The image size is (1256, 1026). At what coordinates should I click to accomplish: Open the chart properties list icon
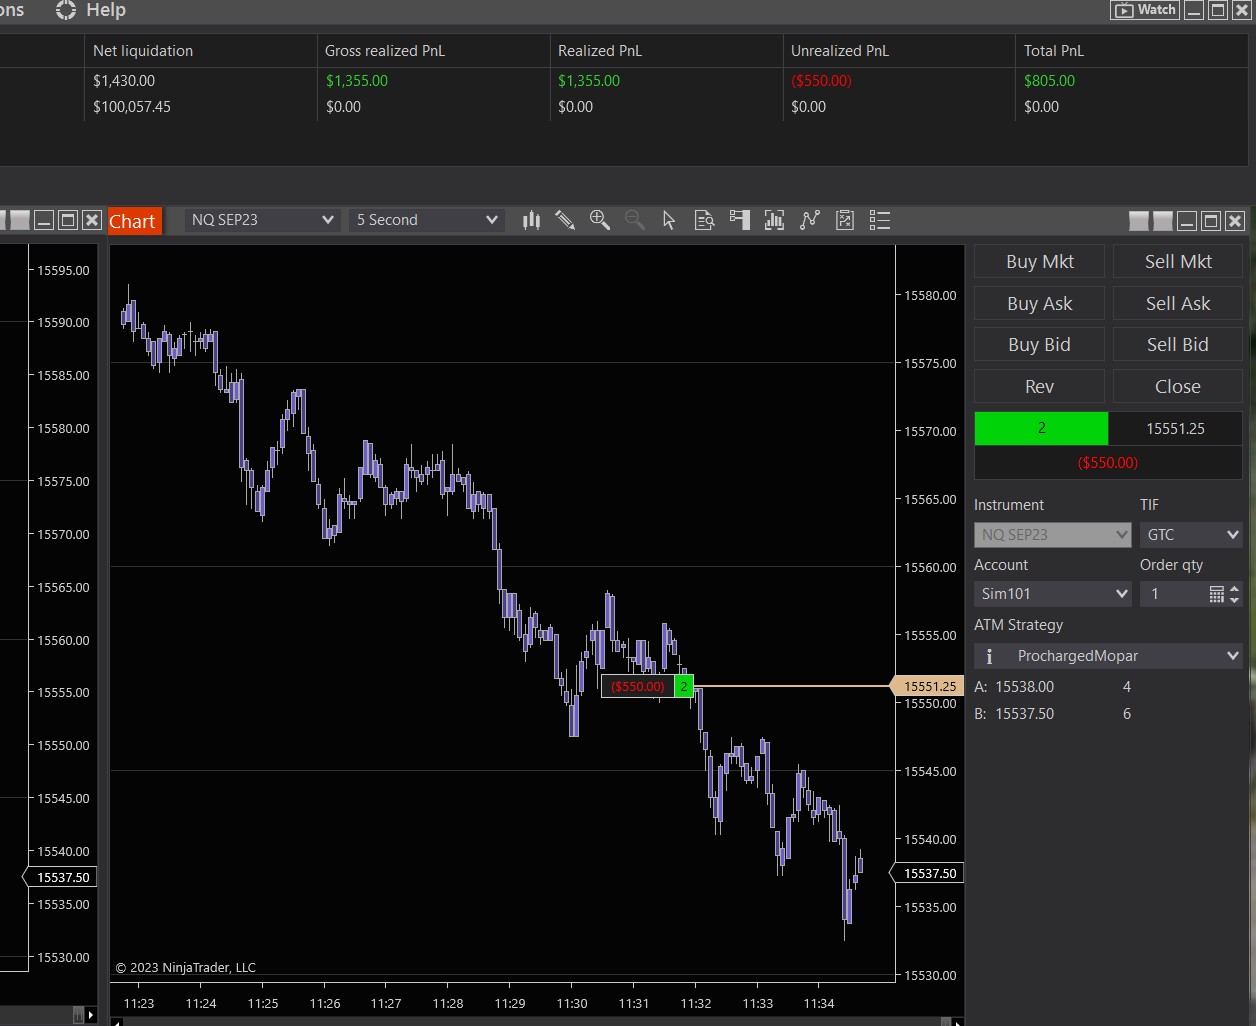[880, 220]
